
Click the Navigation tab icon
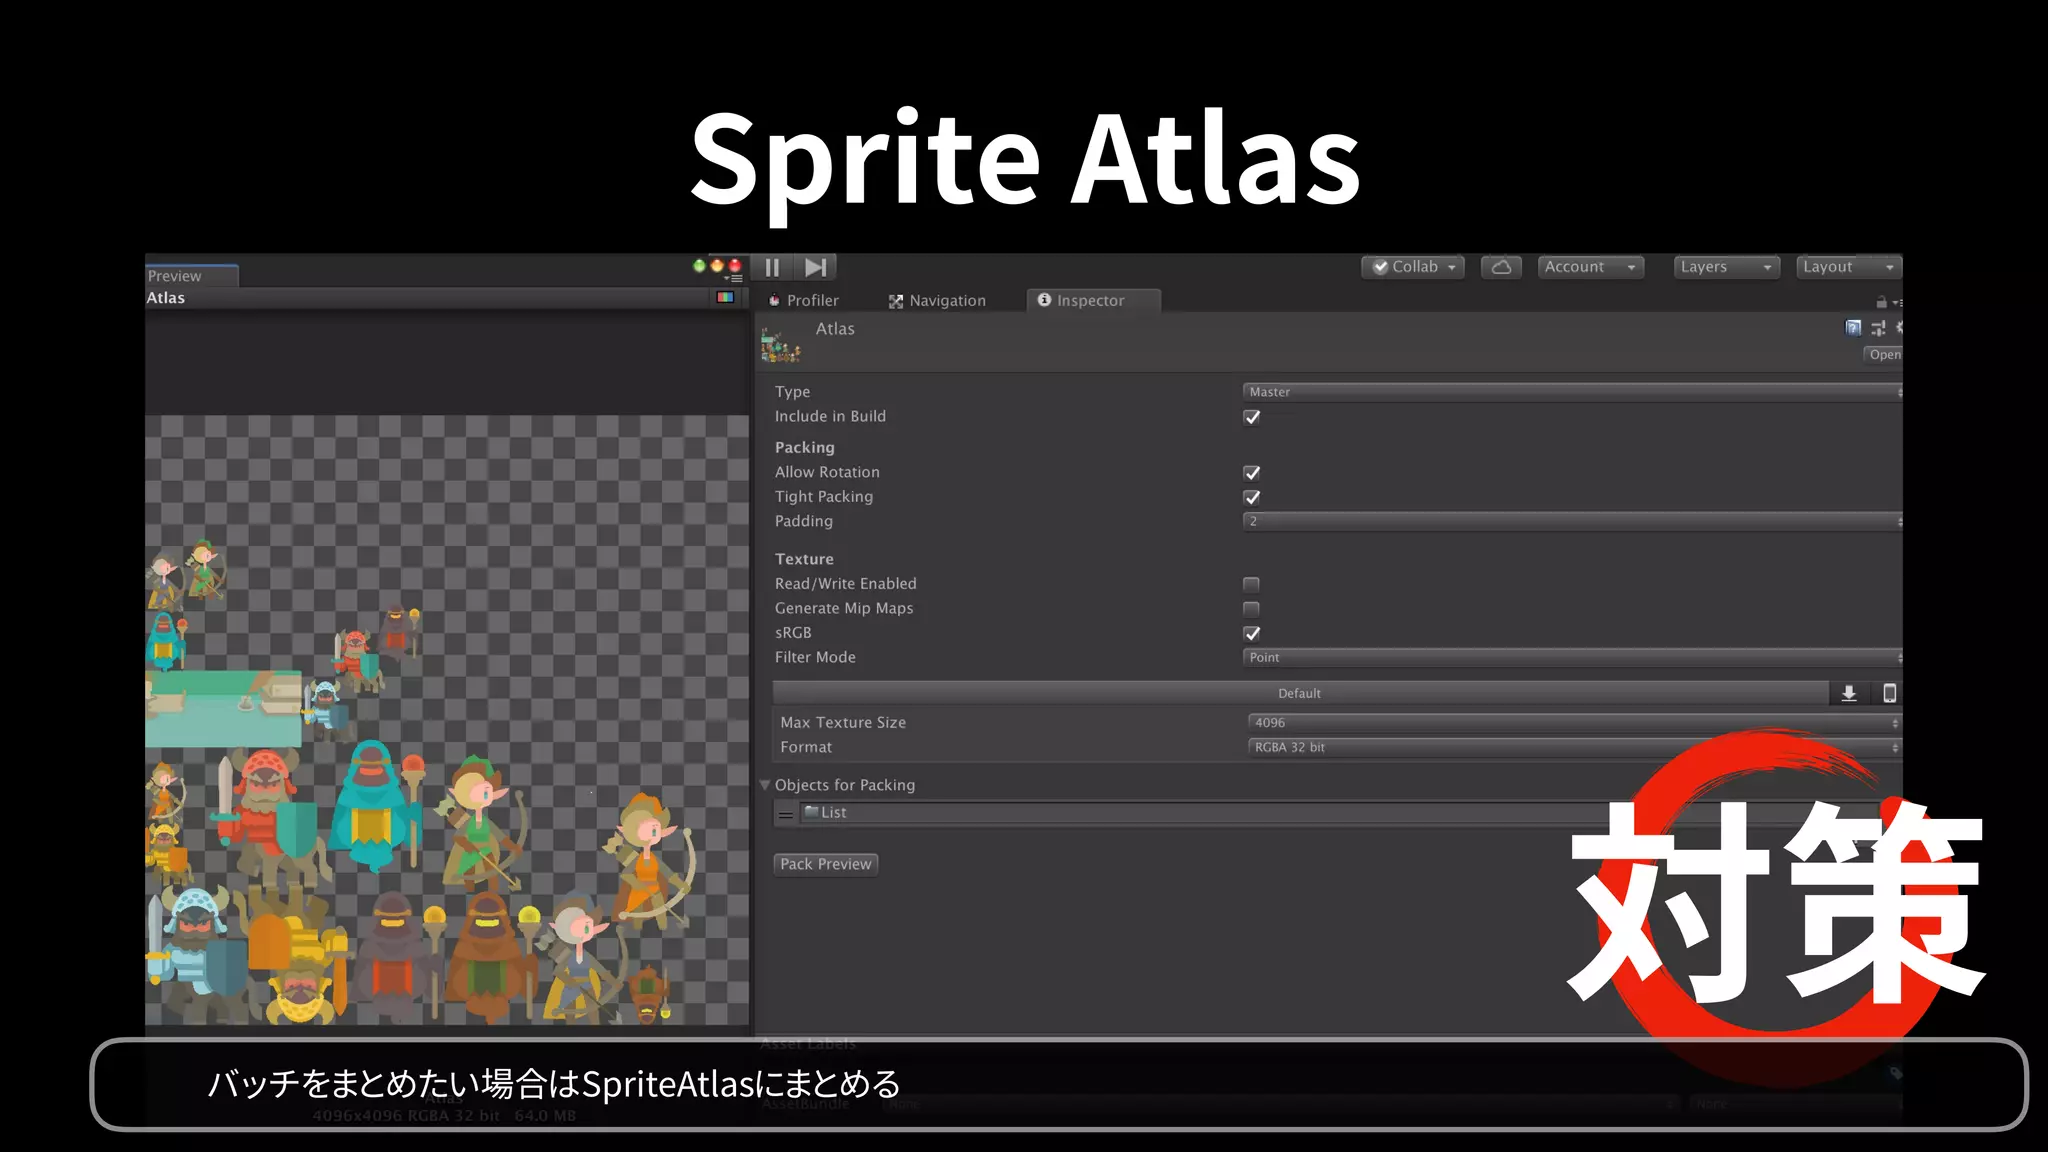896,301
